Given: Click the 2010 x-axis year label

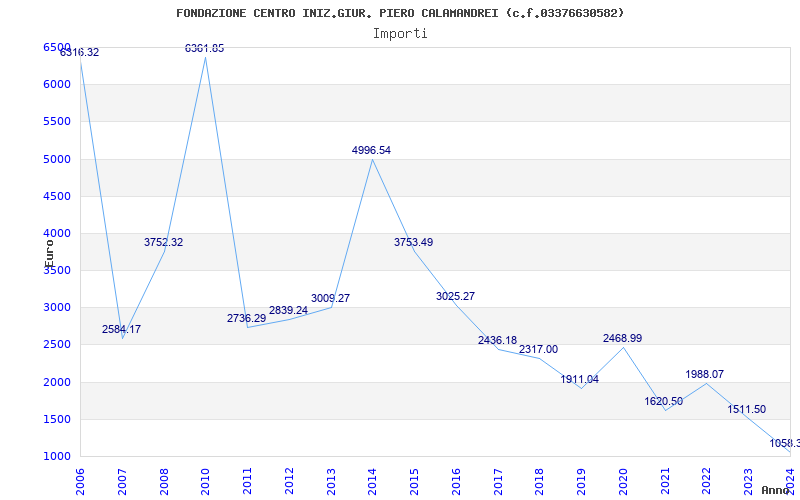Looking at the screenshot, I should pyautogui.click(x=206, y=482).
